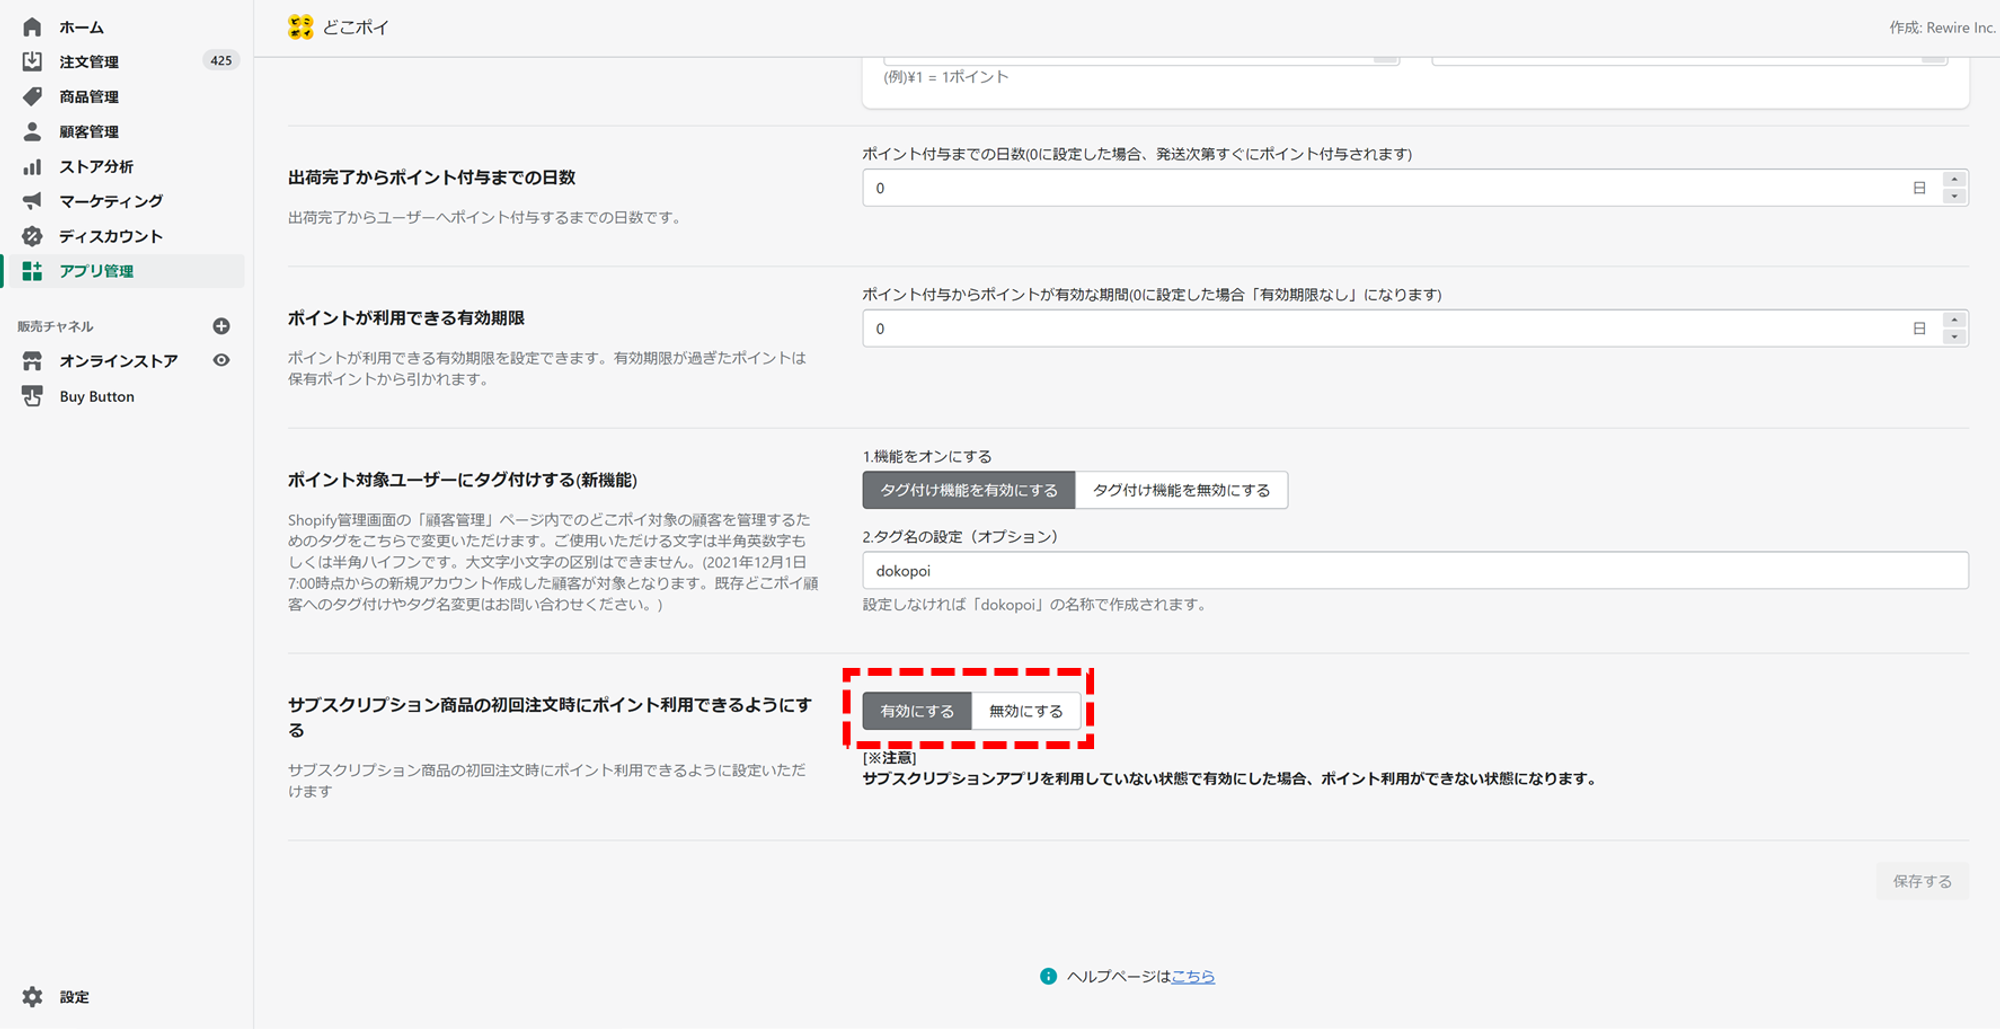
Task: Select 無効にする for subscription points
Action: pyautogui.click(x=1026, y=711)
